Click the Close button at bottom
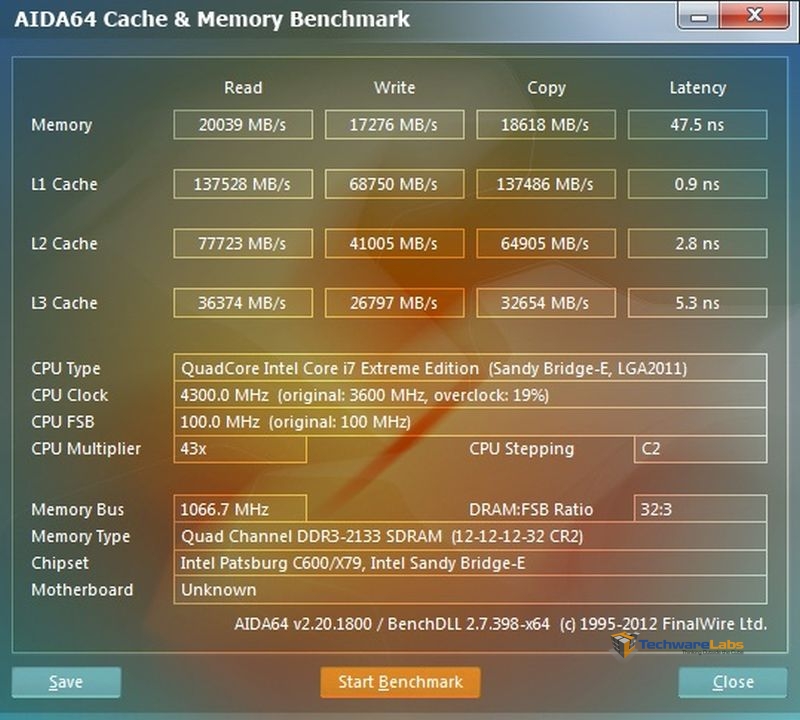Viewport: 800px width, 720px height. (733, 682)
